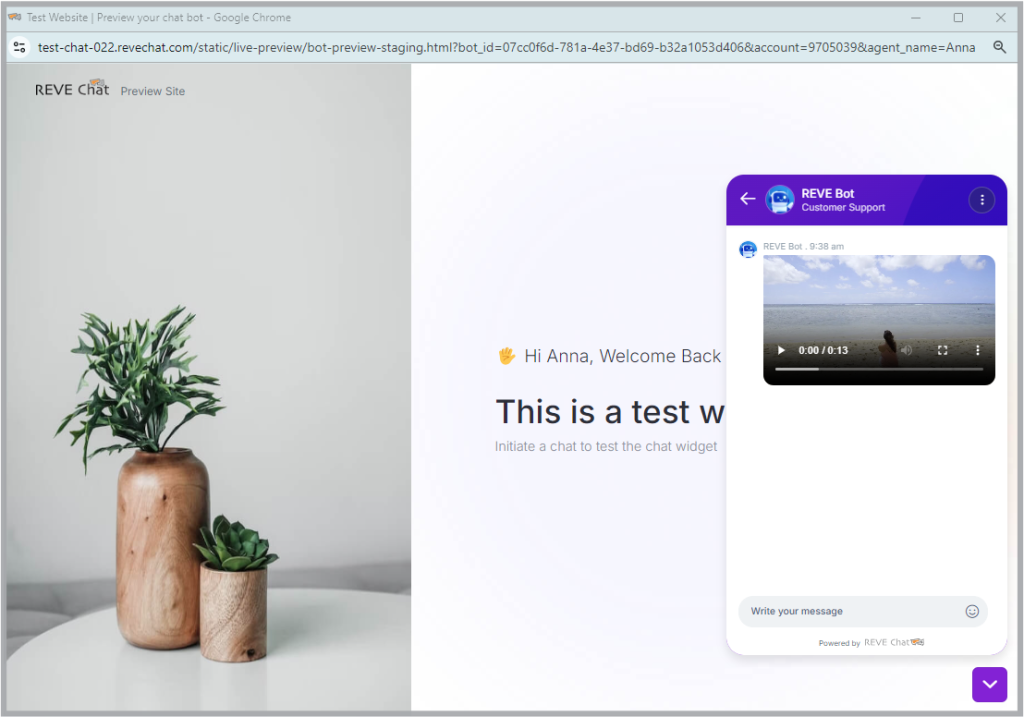Collapse the chat widget using purple chevron button
This screenshot has height=717, width=1024.
point(989,684)
